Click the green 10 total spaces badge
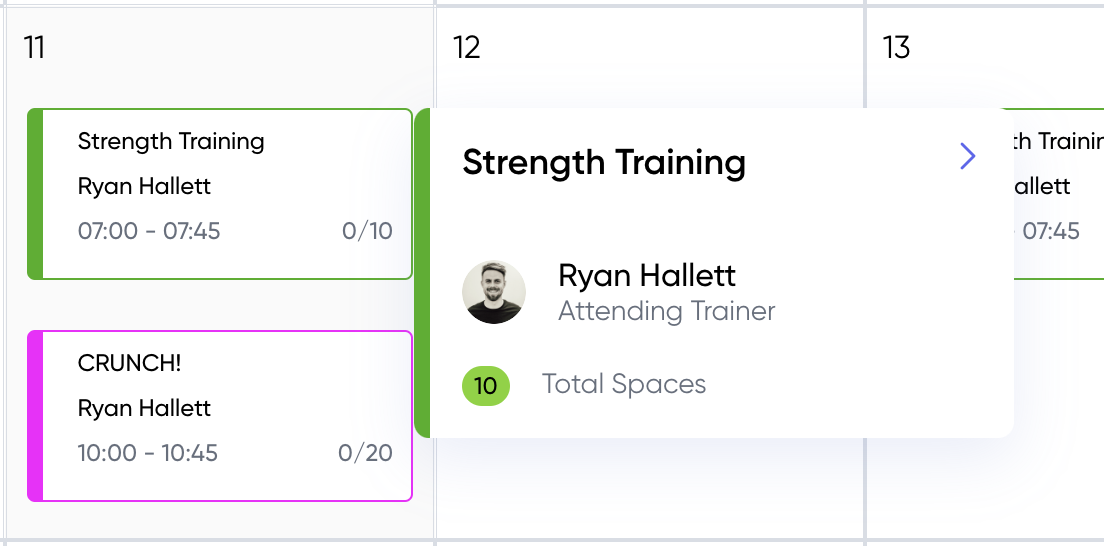Screen dimensions: 1104x546 pos(486,386)
